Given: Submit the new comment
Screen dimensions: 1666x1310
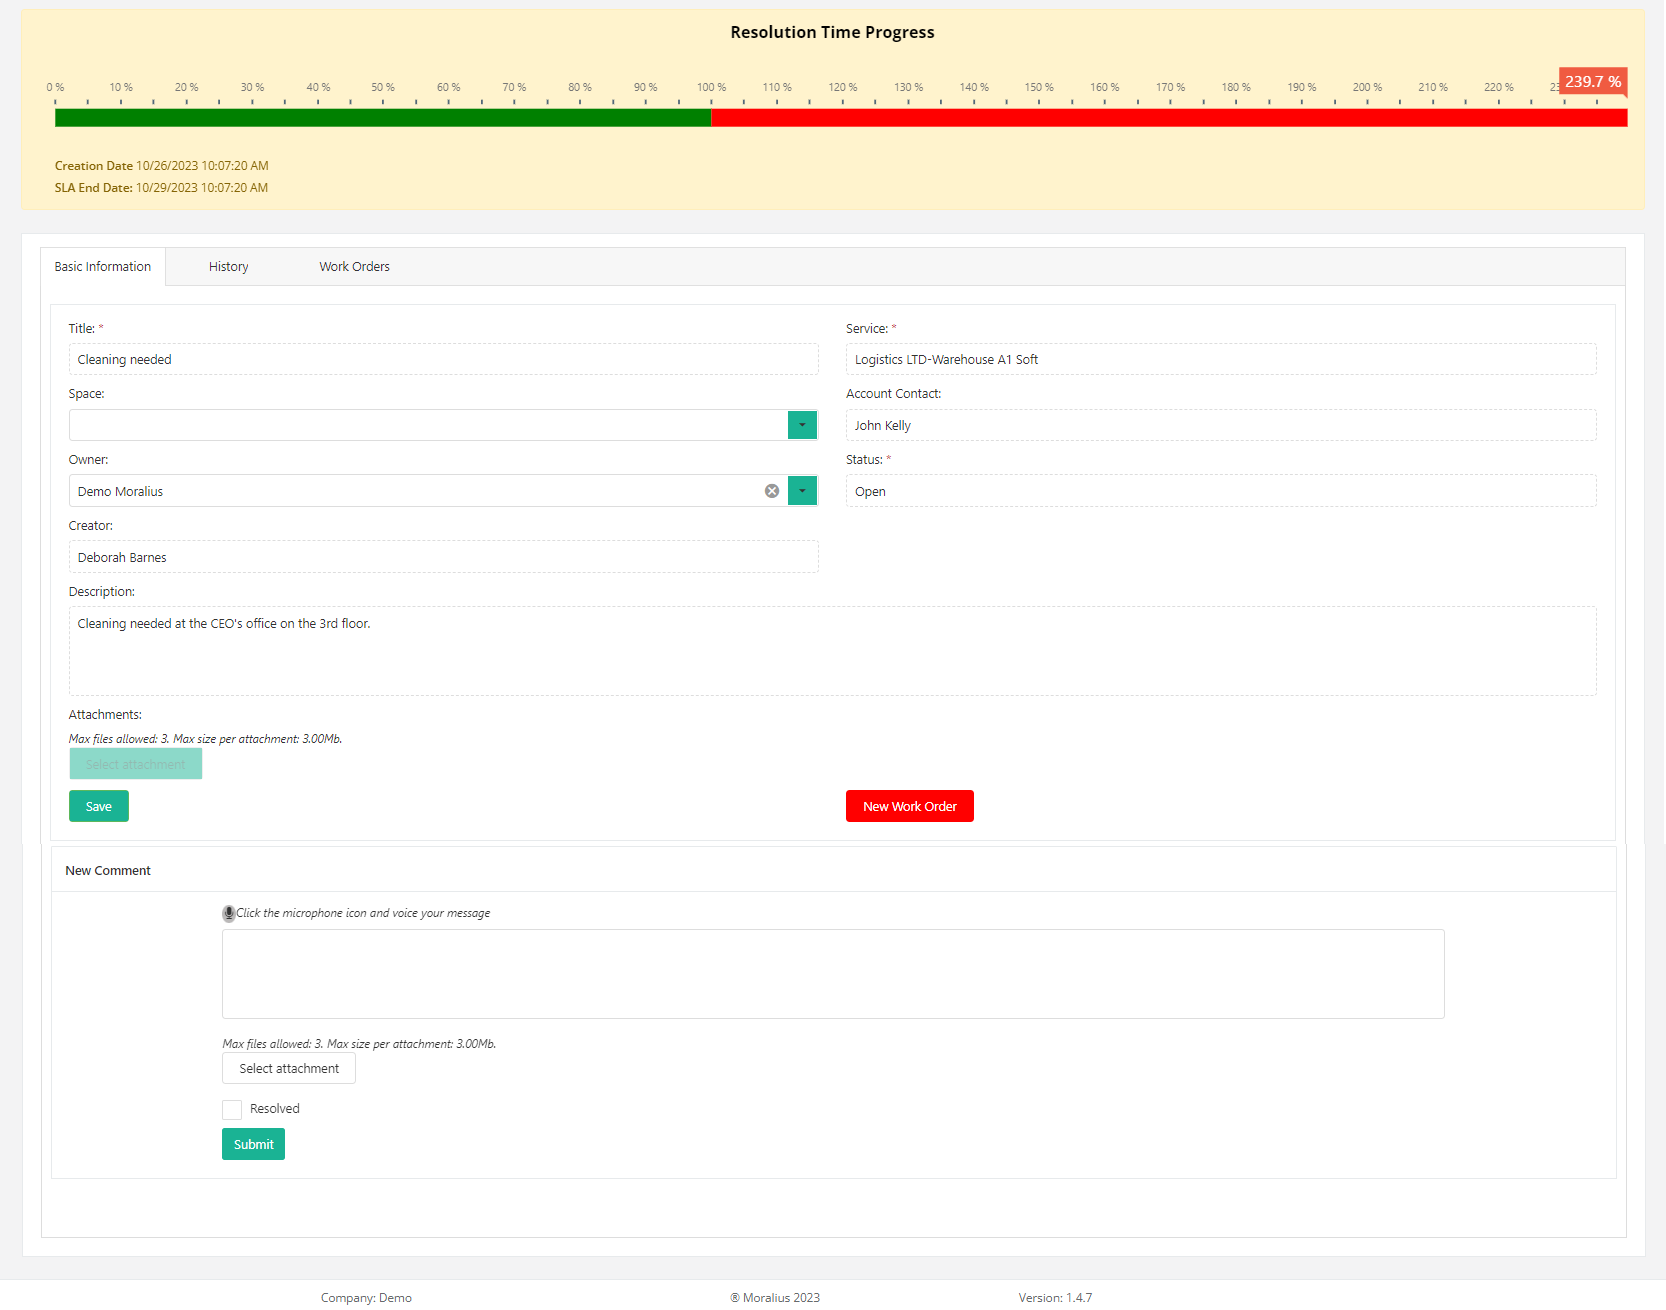Looking at the screenshot, I should coord(253,1144).
